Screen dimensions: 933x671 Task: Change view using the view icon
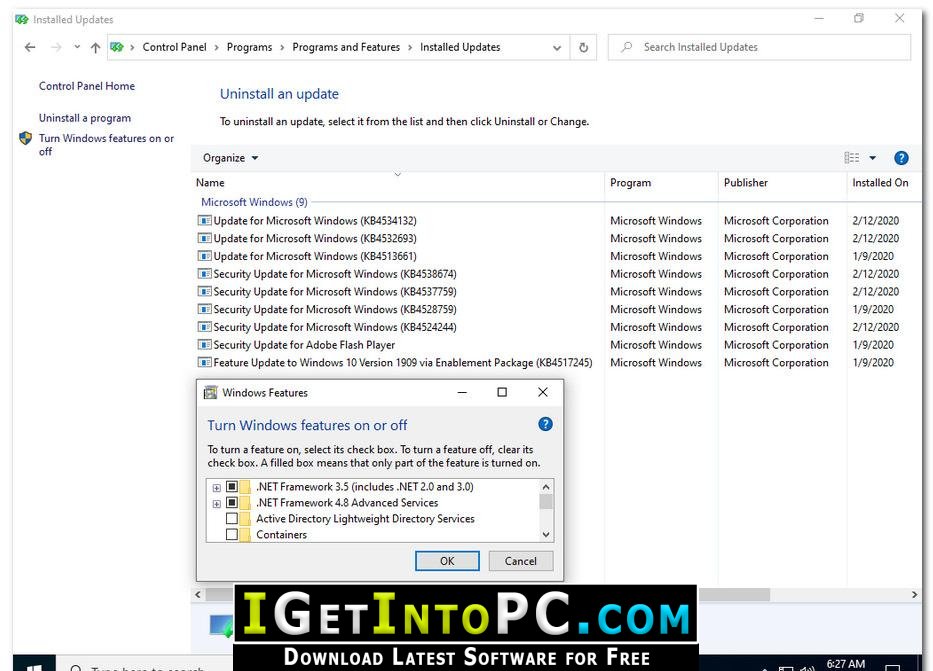851,158
